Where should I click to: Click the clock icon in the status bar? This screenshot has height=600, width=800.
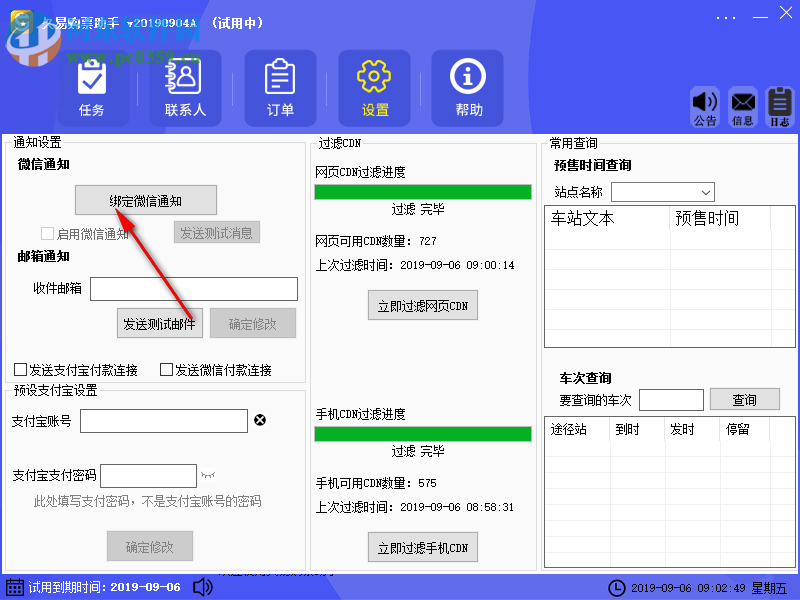click(x=617, y=588)
